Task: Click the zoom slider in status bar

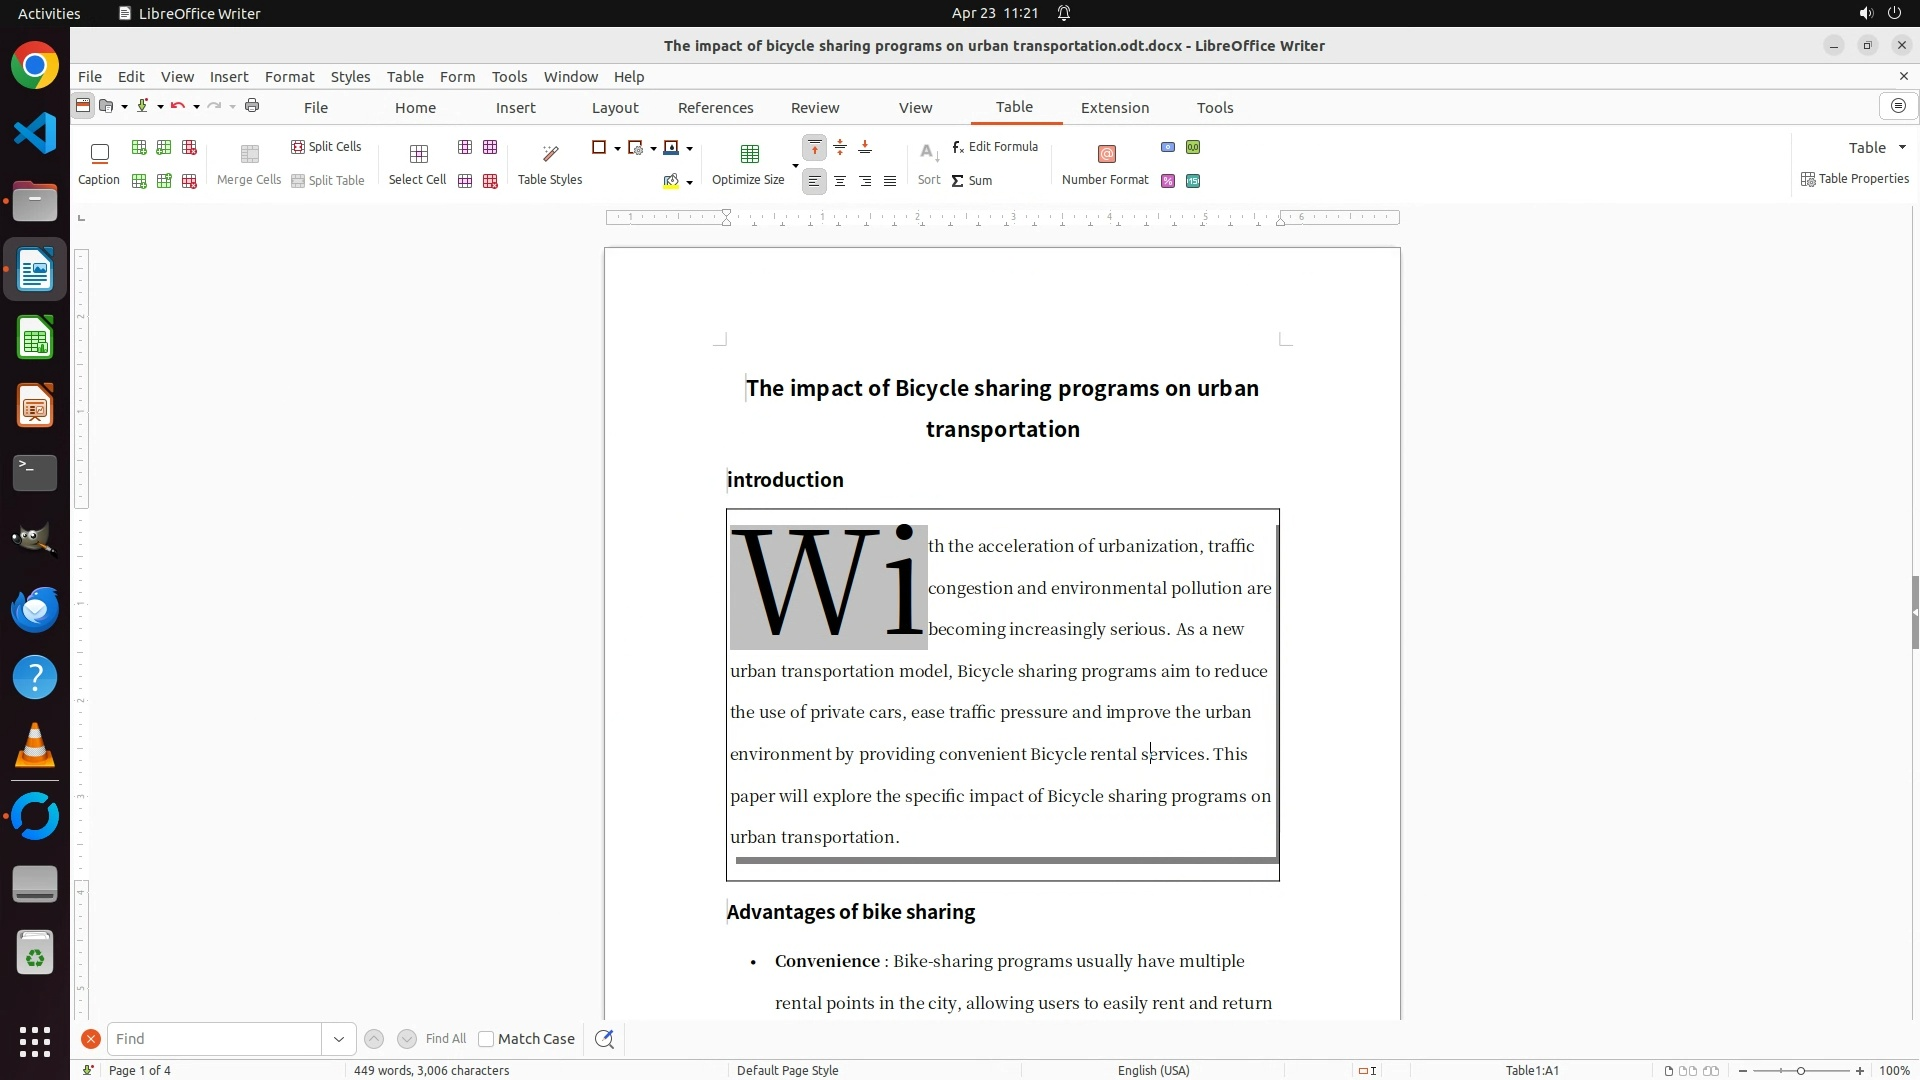Action: tap(1800, 1071)
